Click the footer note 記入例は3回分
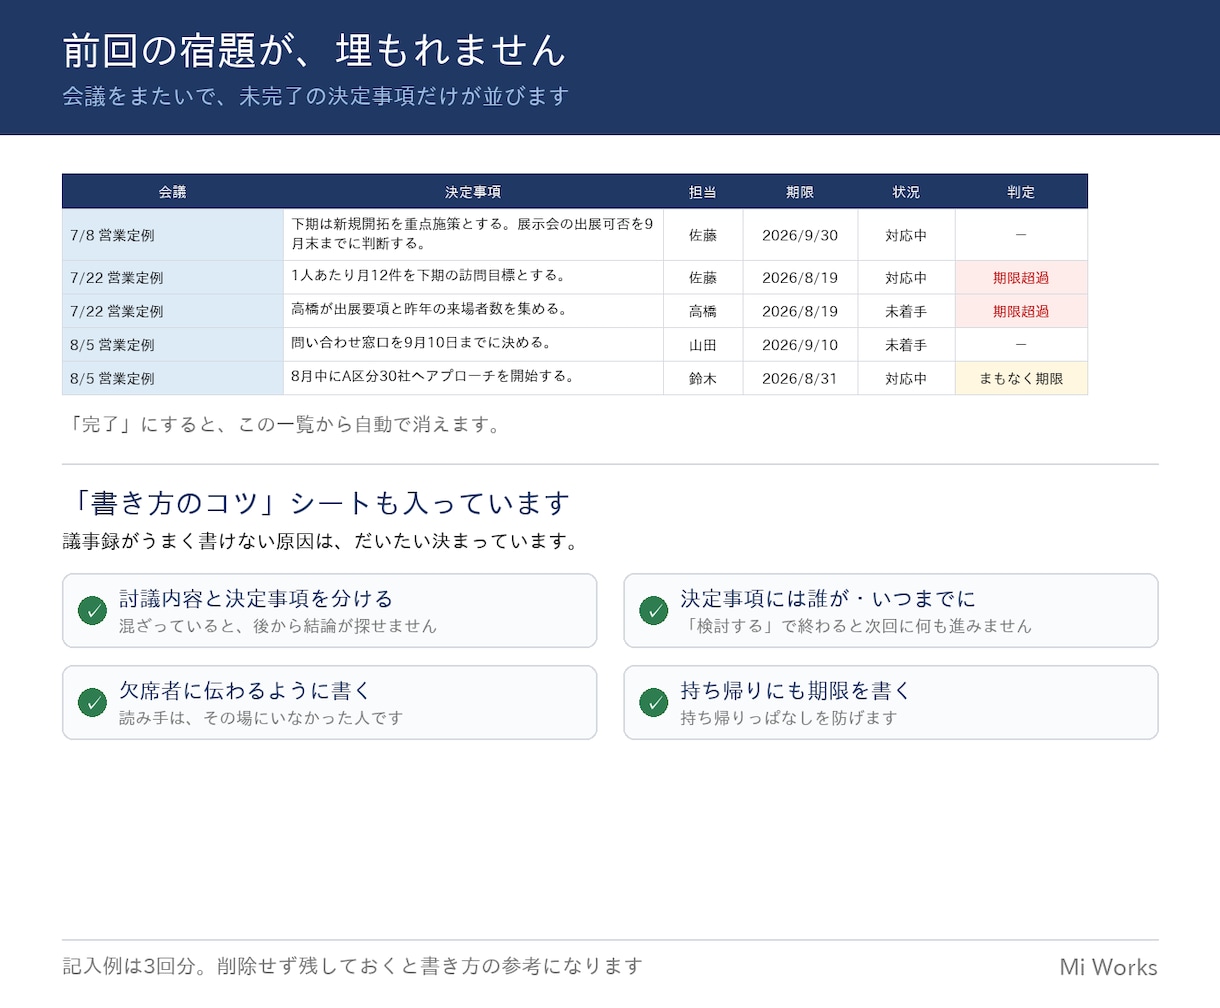The image size is (1220, 1008). (352, 966)
